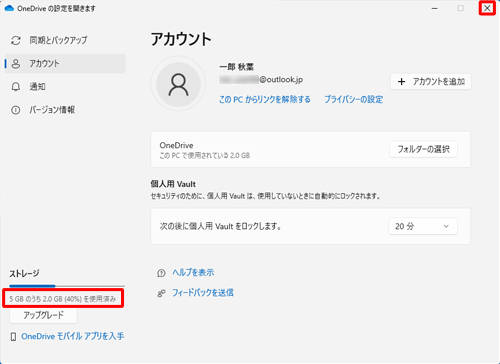Click 次の後に個人用 Vault をロックします label

click(x=220, y=226)
